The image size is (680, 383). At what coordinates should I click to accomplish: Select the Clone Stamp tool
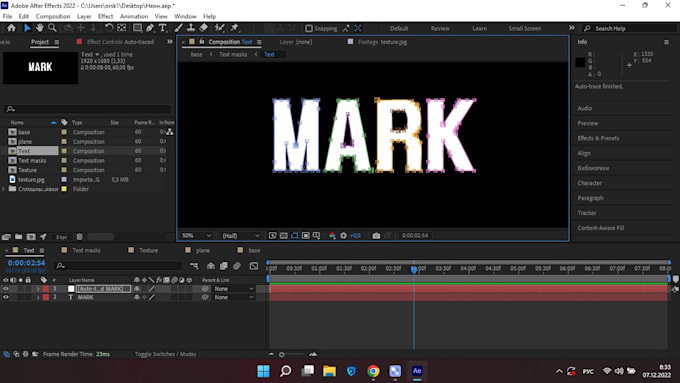[191, 28]
